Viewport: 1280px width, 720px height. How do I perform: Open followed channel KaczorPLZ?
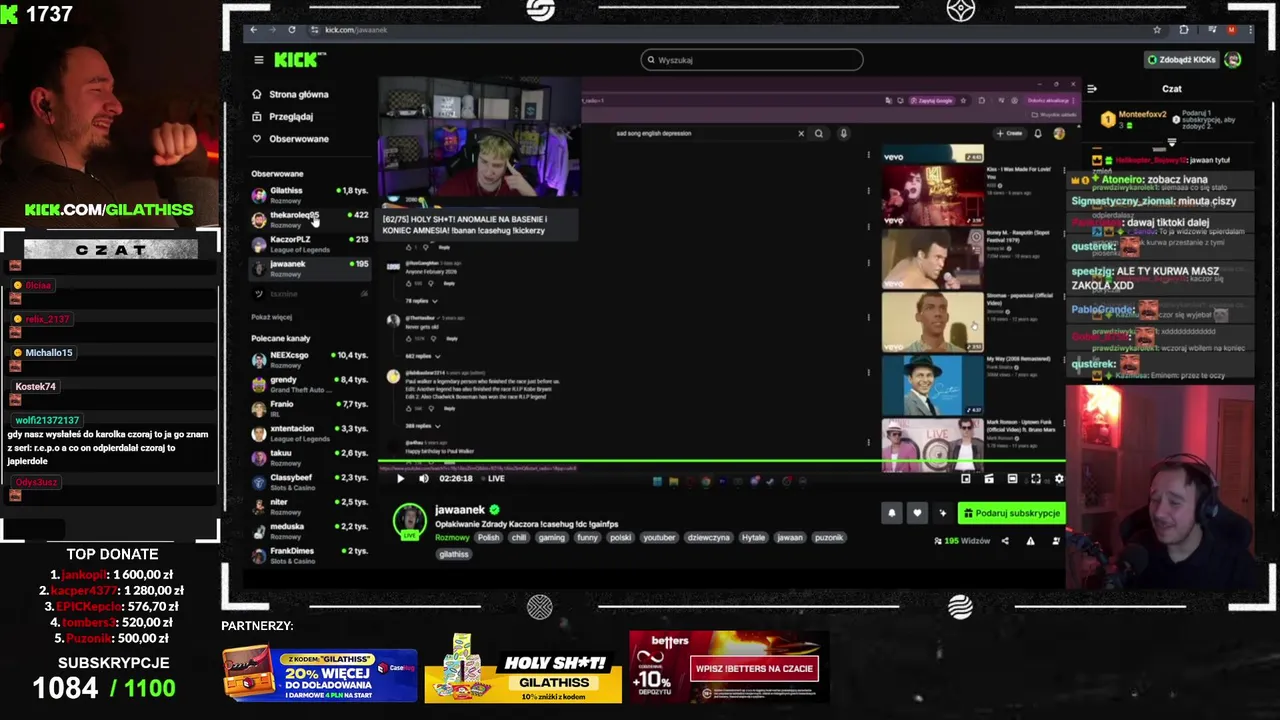309,243
